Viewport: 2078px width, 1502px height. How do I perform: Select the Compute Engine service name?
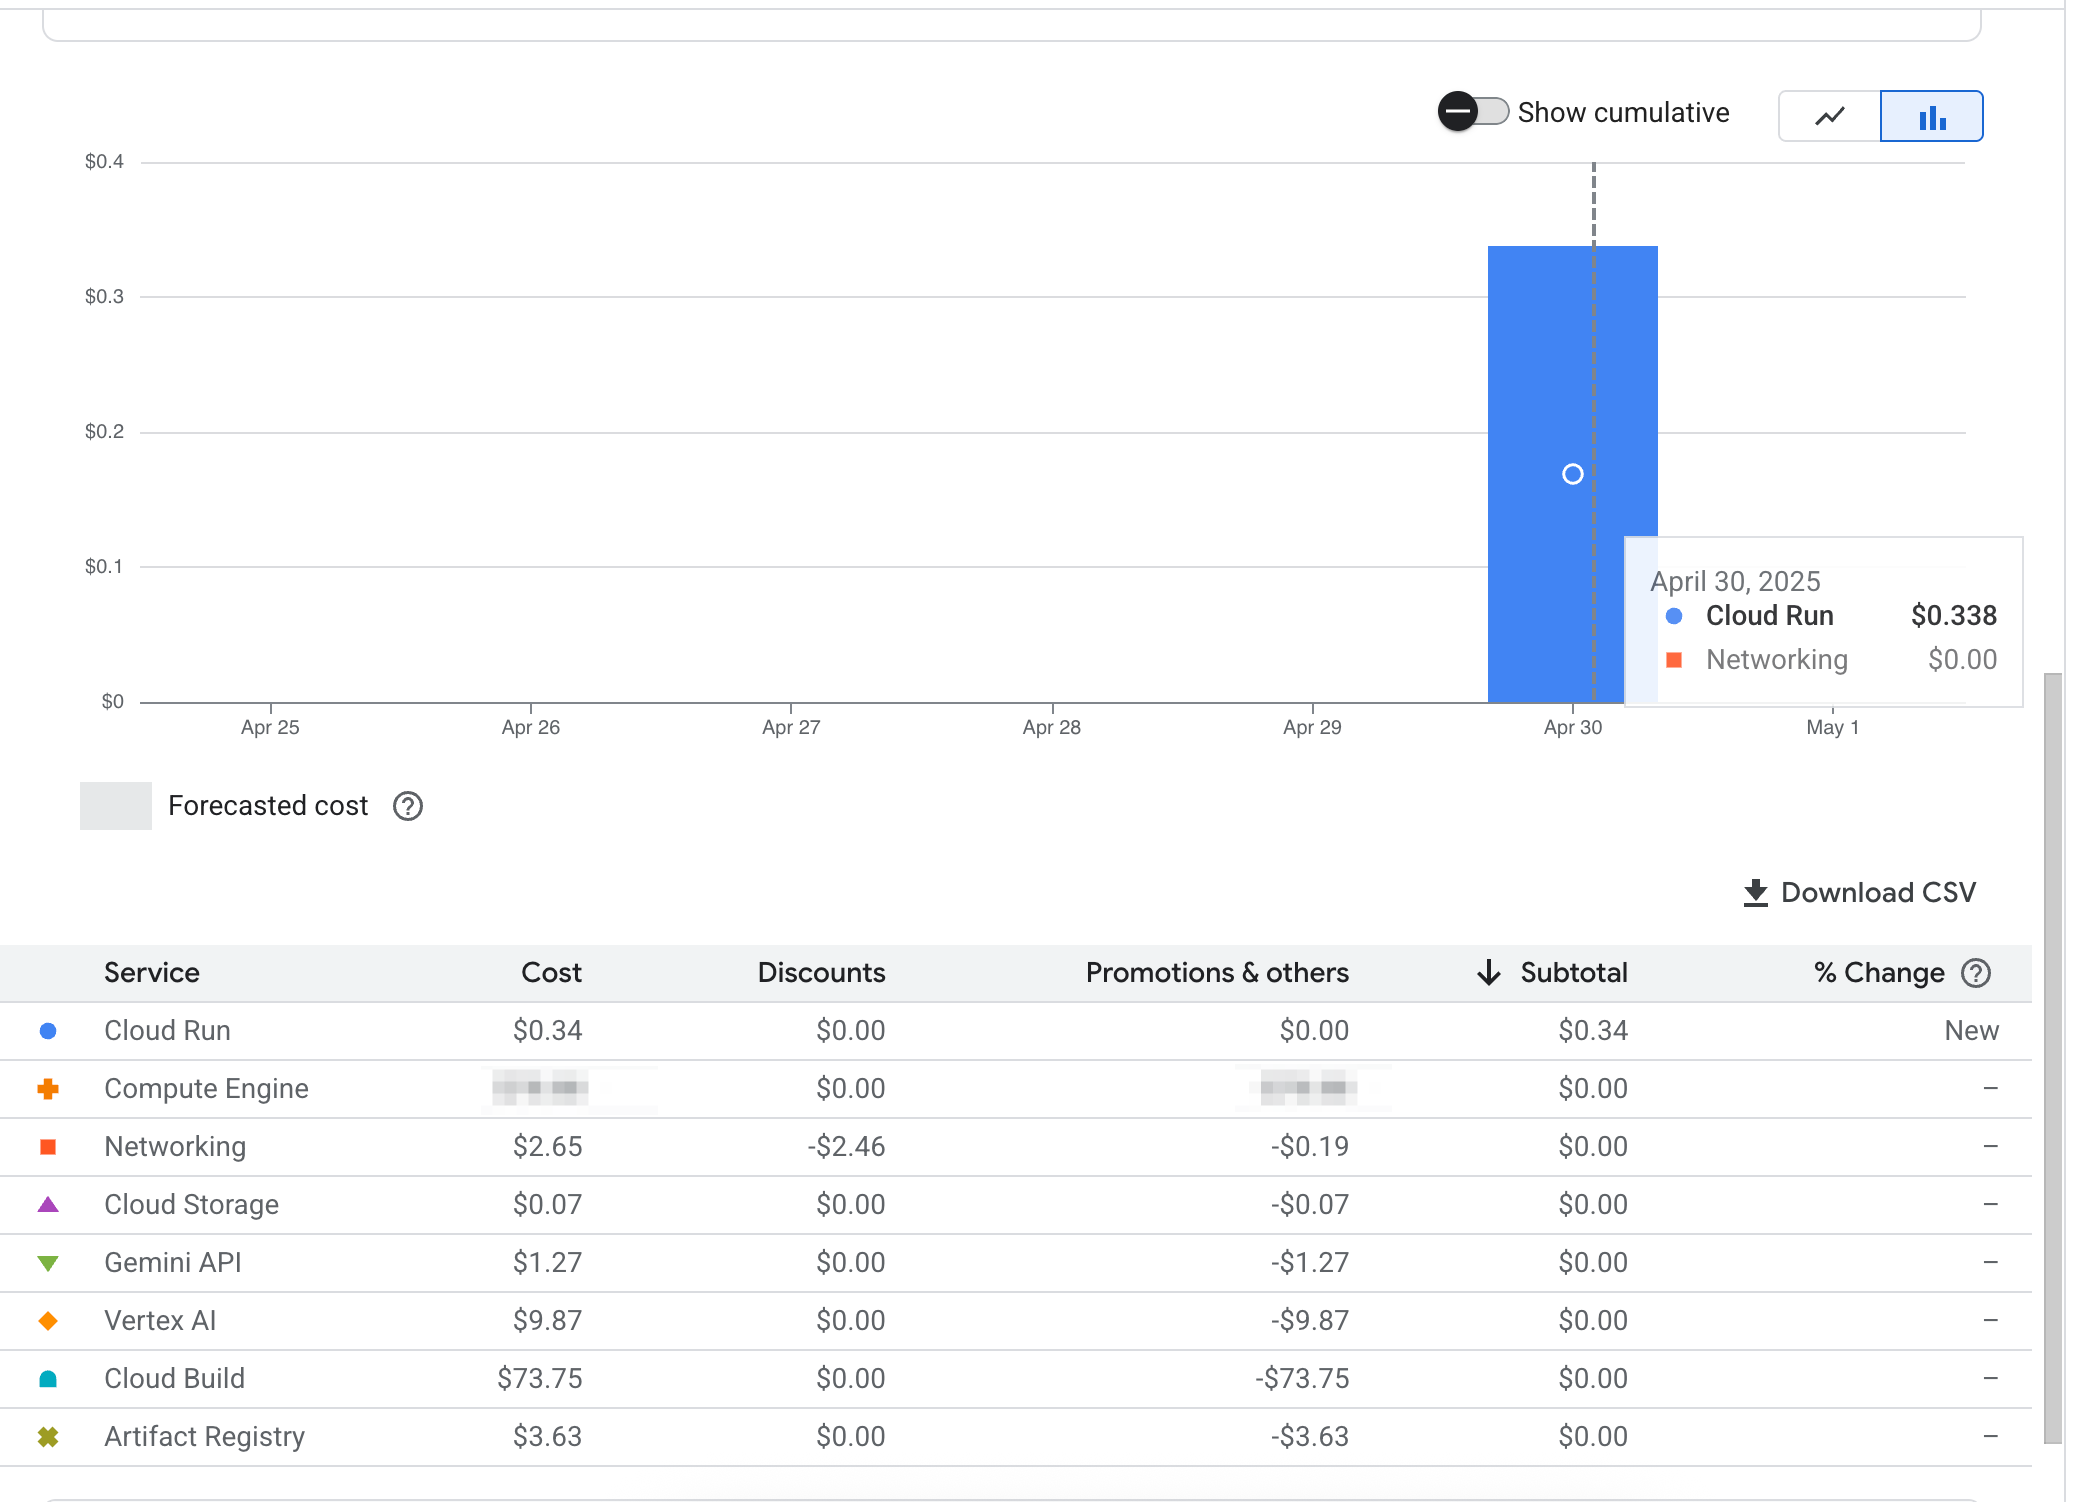point(206,1089)
